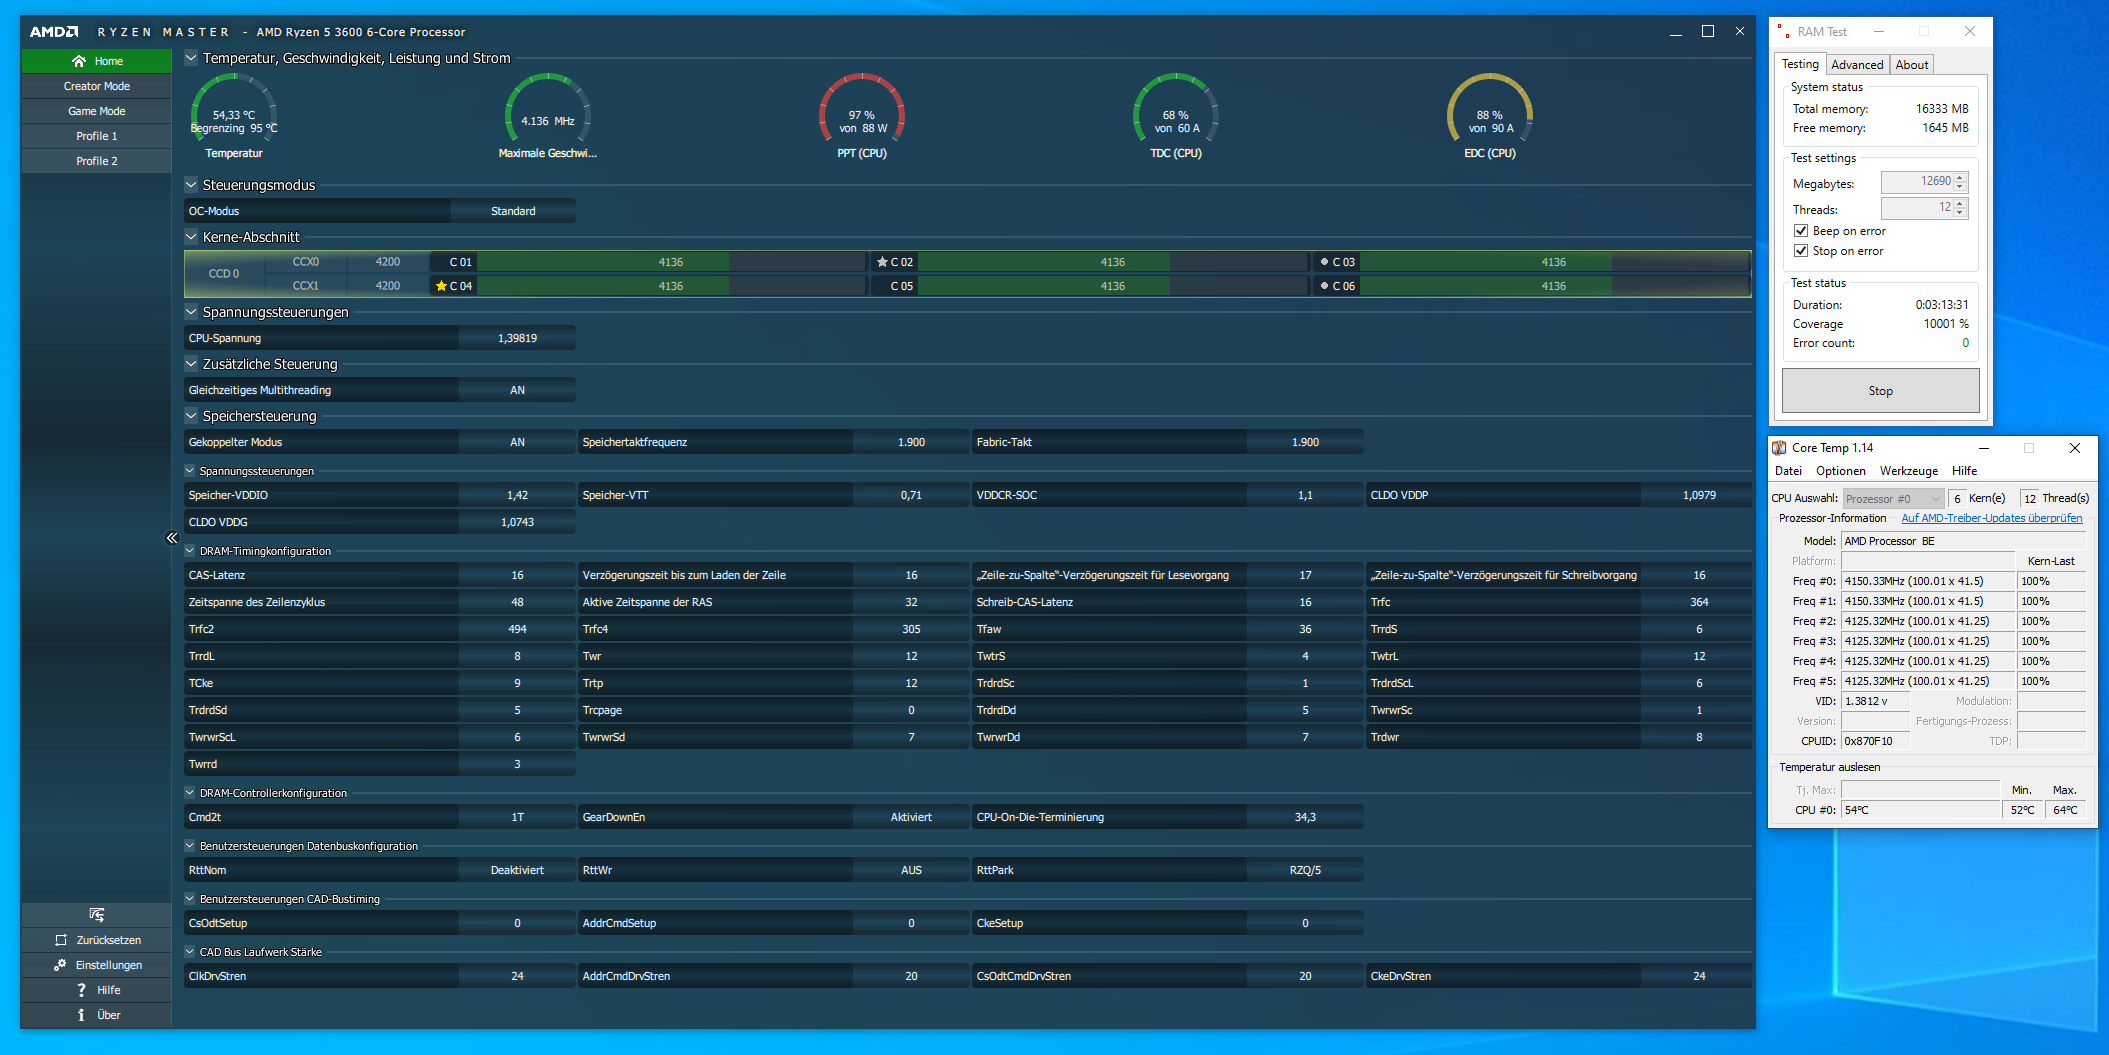The height and width of the screenshot is (1055, 2109).
Task: Click the CCX0 4200 value
Action: point(388,262)
